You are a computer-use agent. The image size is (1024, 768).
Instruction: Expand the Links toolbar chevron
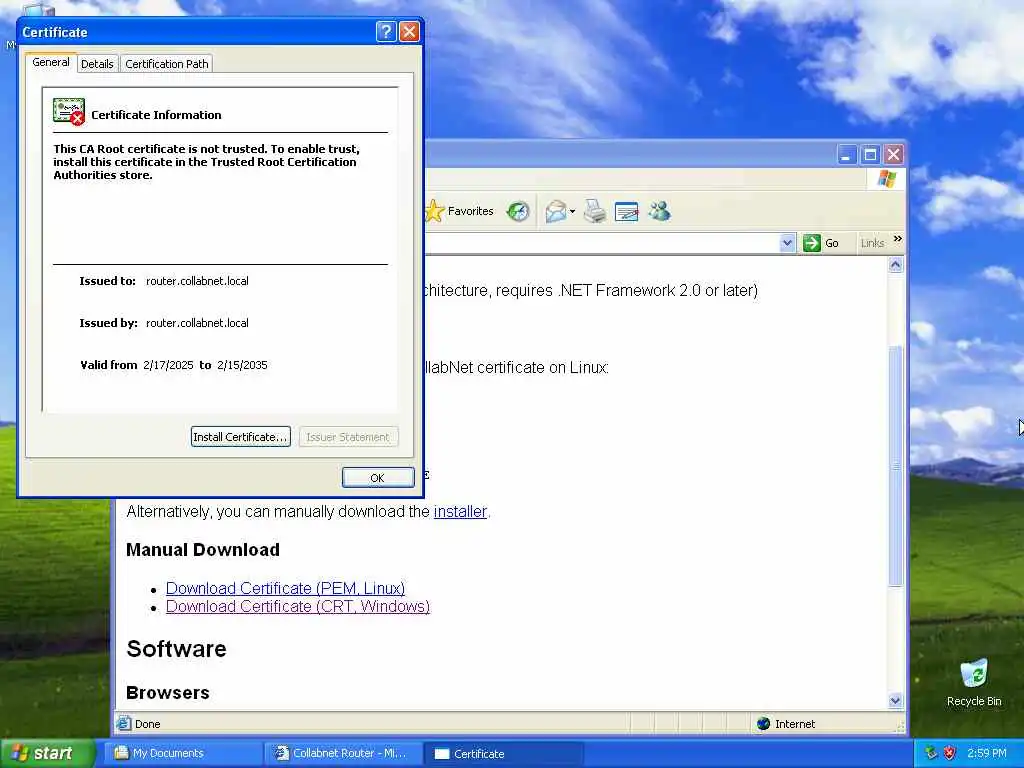click(898, 239)
